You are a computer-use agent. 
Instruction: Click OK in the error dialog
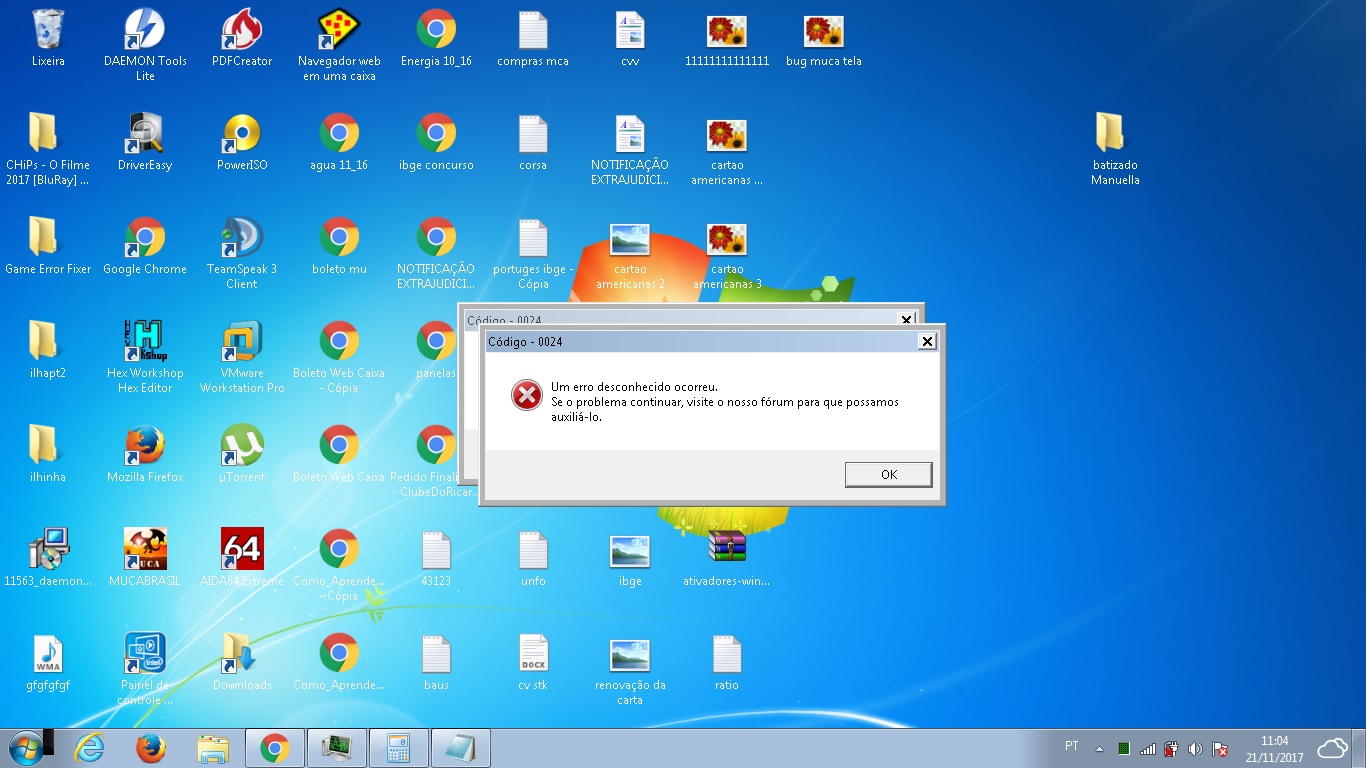coord(888,475)
